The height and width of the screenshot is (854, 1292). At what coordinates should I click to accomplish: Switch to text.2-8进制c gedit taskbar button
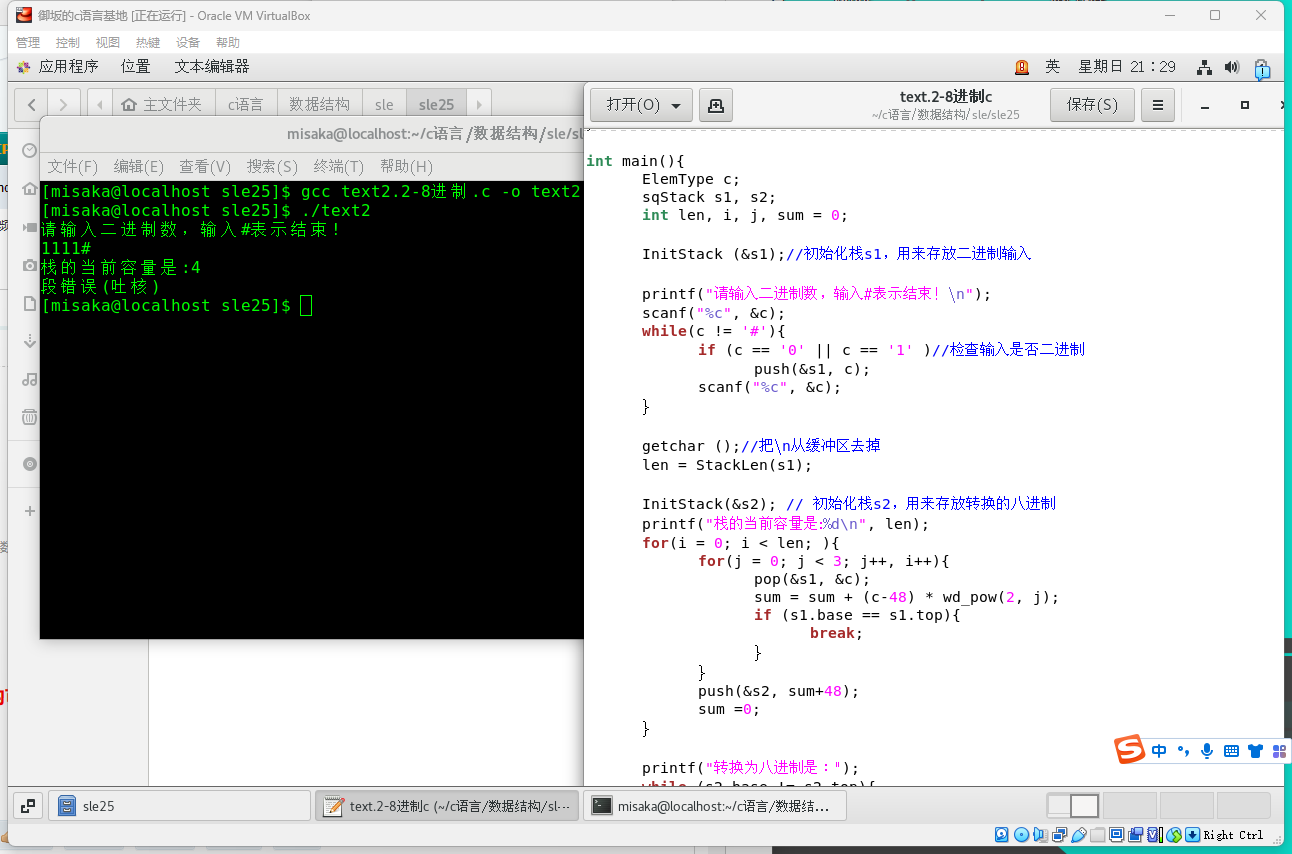click(x=448, y=805)
